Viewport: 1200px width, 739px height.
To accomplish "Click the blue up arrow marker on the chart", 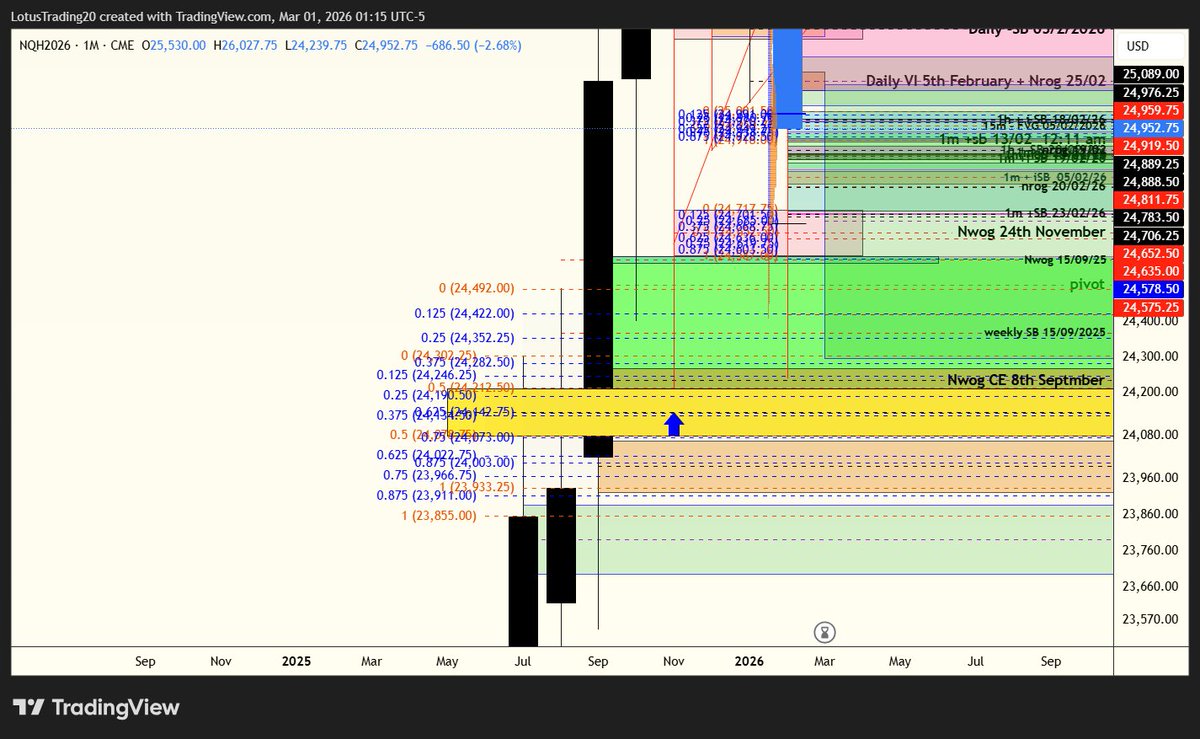I will pos(674,423).
